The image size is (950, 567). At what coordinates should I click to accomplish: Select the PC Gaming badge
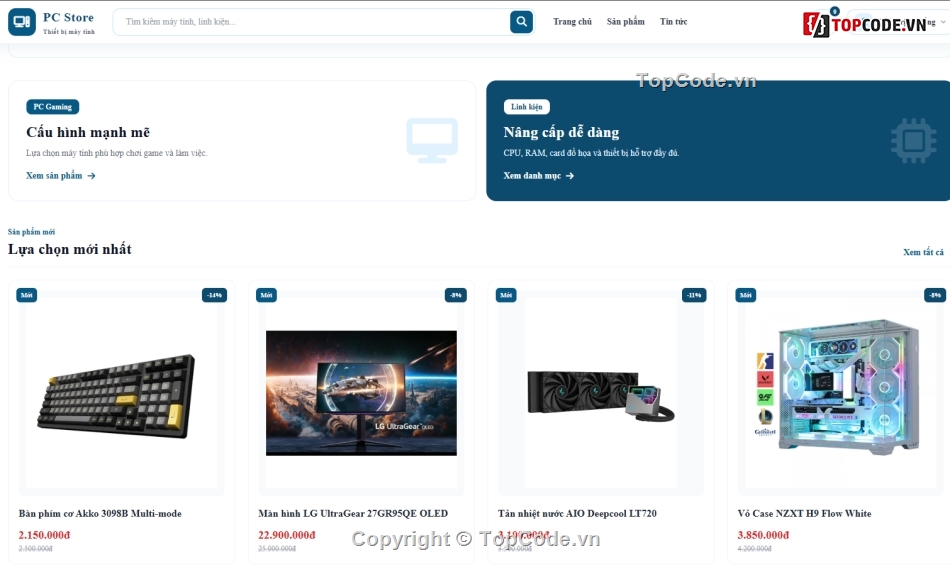53,107
